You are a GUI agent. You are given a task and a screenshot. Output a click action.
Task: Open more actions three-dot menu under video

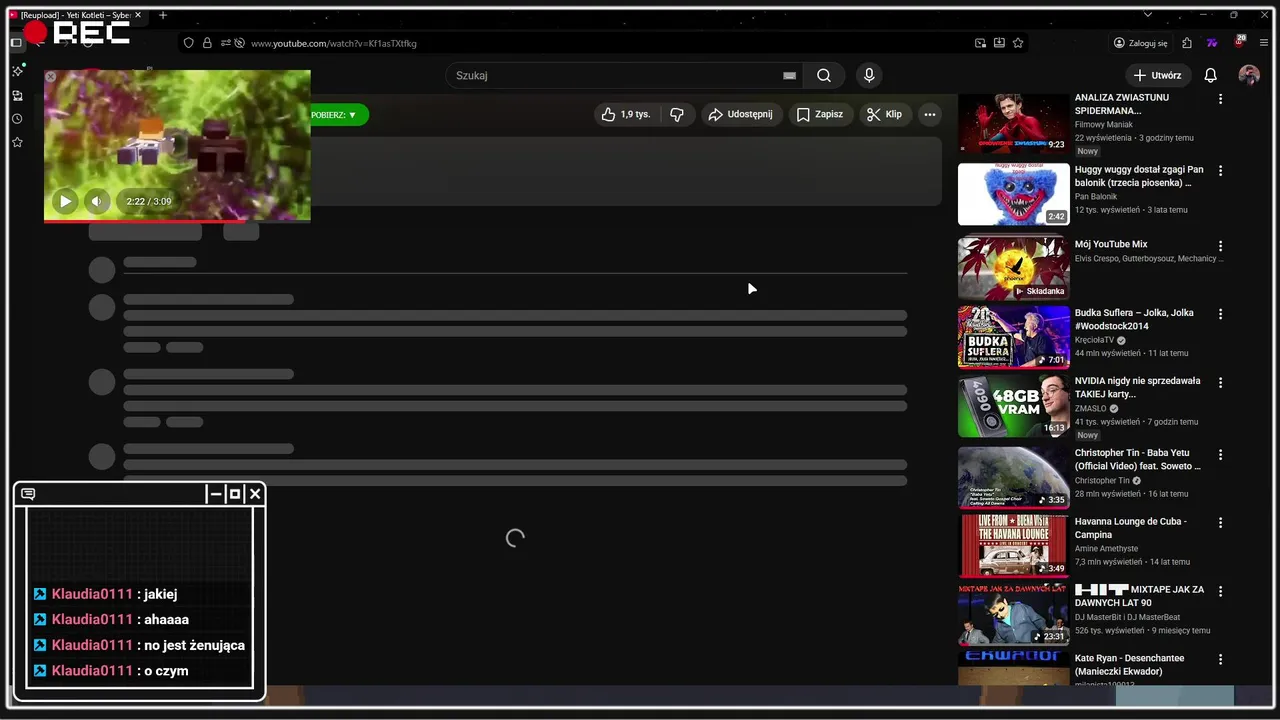930,114
